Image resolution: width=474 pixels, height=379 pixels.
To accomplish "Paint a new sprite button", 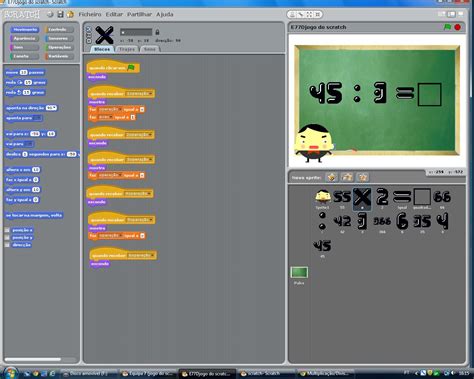I will tap(331, 177).
